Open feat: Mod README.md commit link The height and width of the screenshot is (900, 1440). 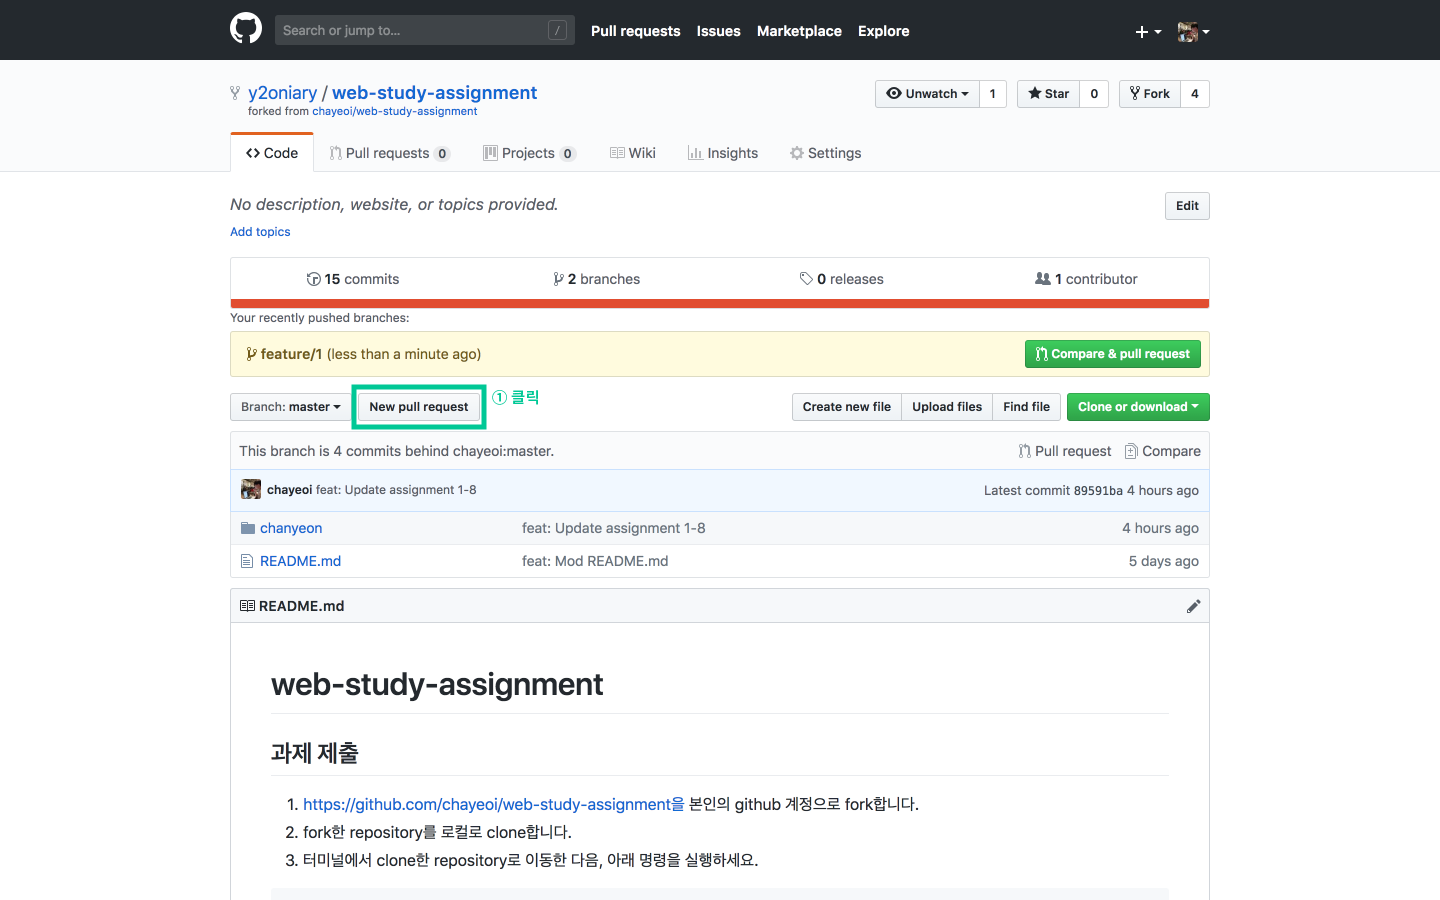(x=595, y=561)
